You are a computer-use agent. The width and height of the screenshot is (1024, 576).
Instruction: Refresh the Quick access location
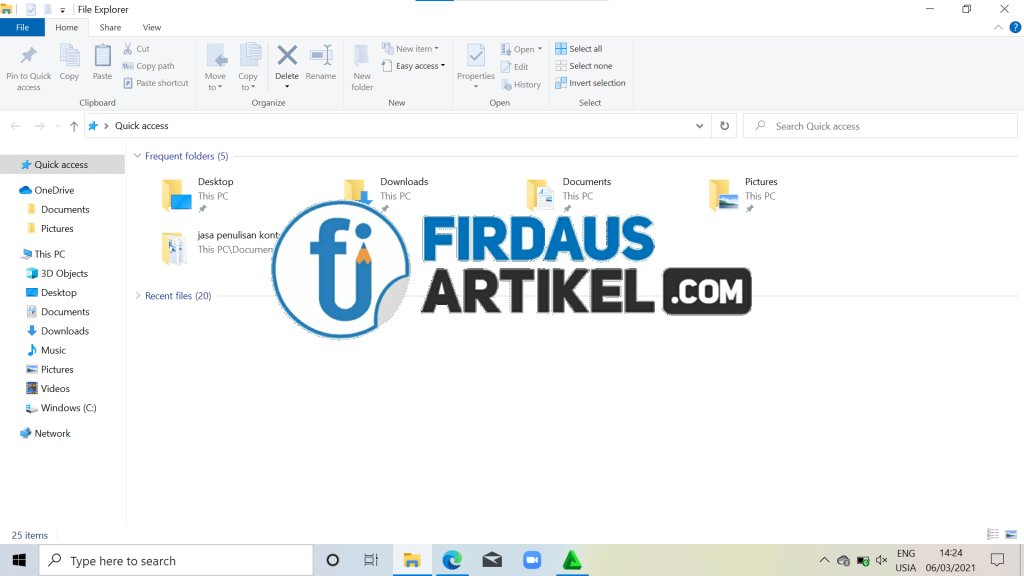tap(724, 126)
